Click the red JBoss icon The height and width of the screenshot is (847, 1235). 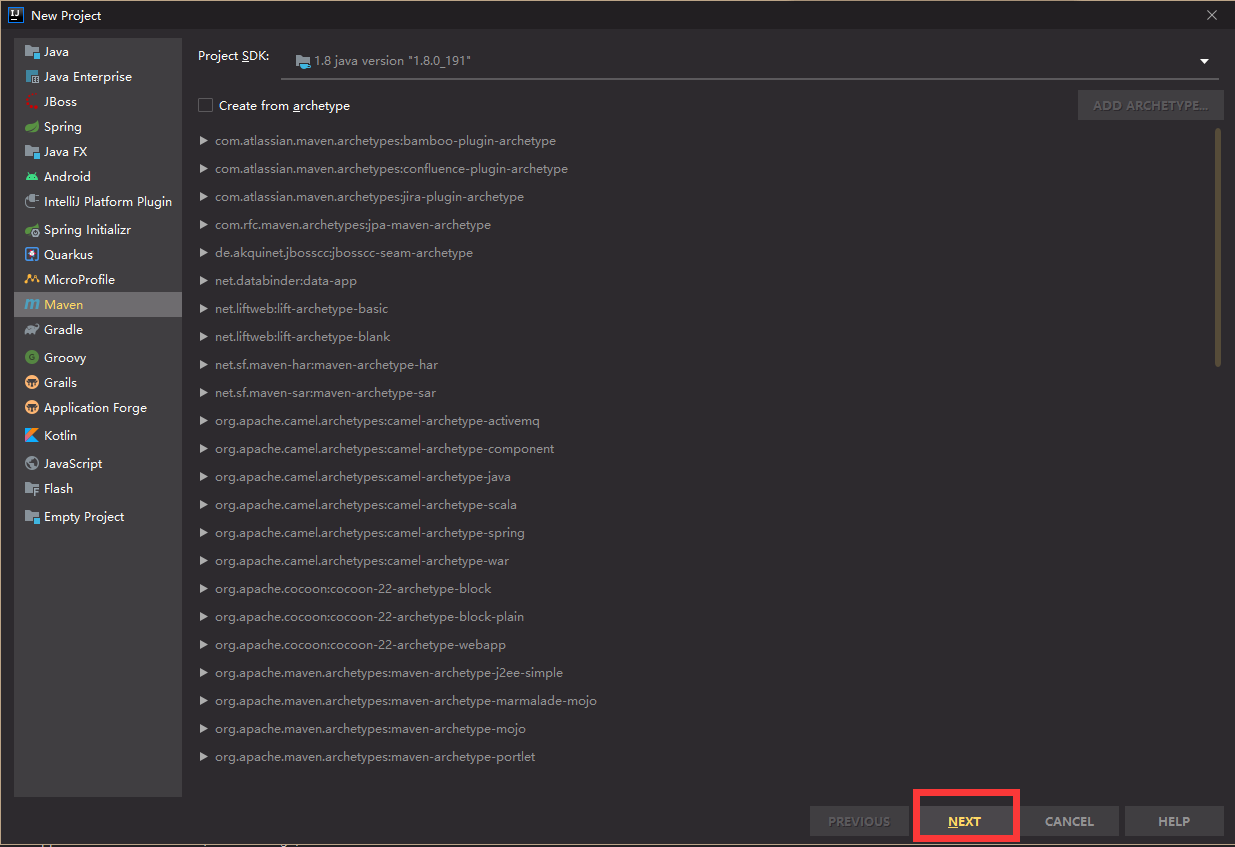pyautogui.click(x=32, y=102)
